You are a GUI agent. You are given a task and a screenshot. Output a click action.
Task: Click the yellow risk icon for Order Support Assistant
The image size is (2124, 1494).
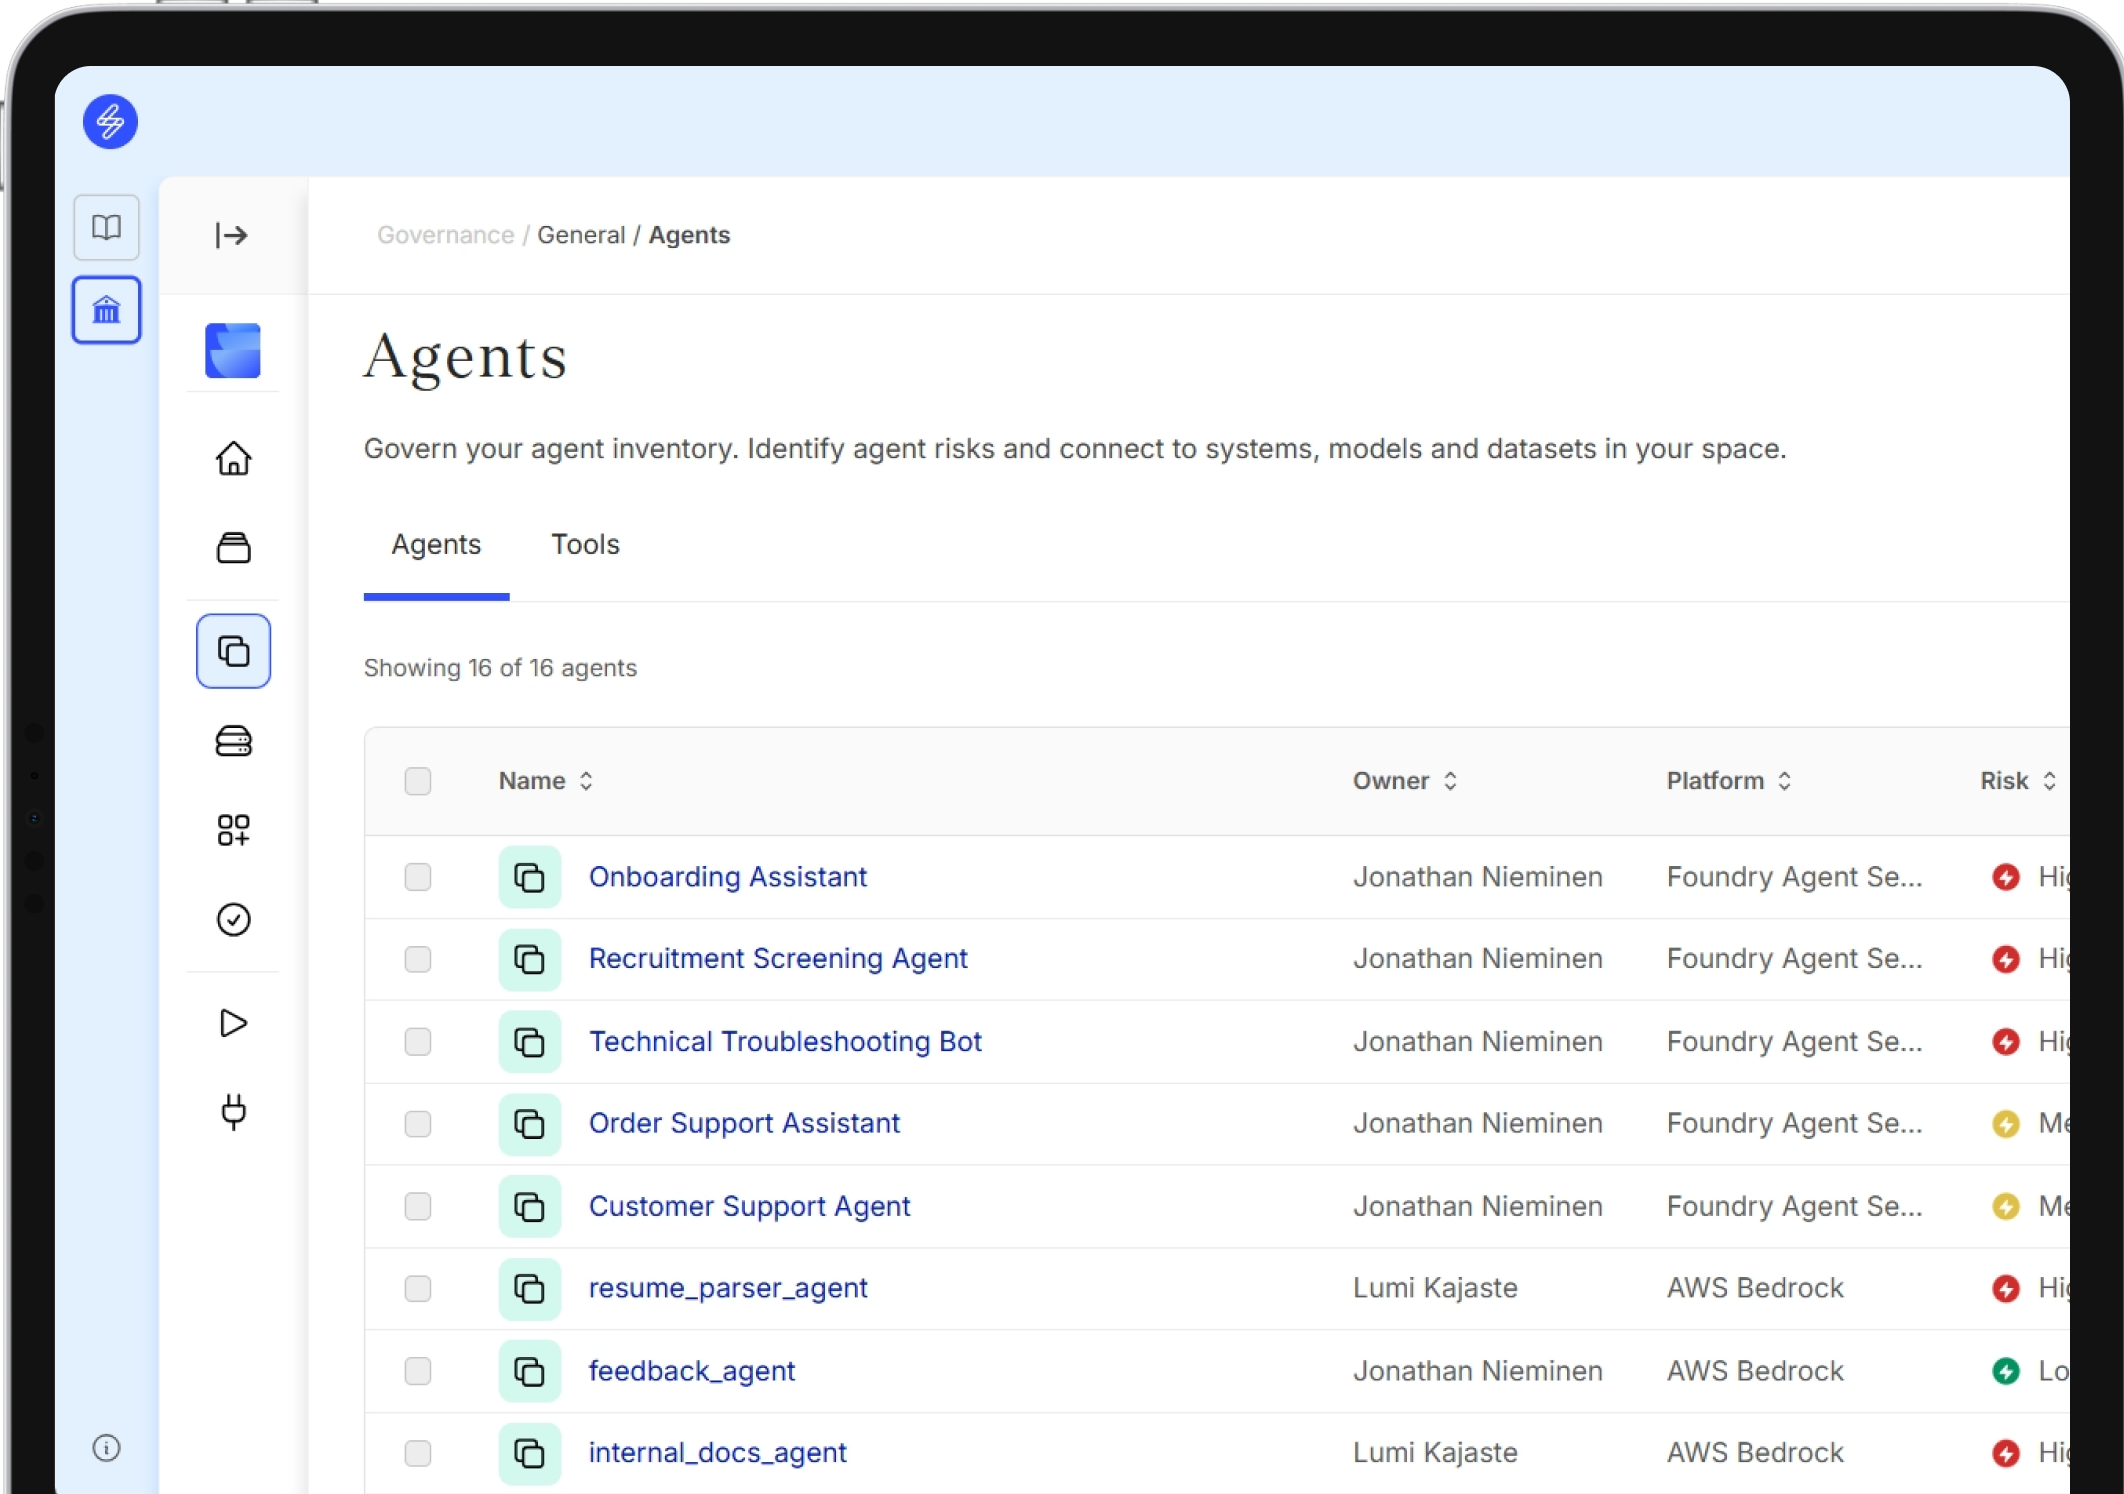click(x=2005, y=1124)
